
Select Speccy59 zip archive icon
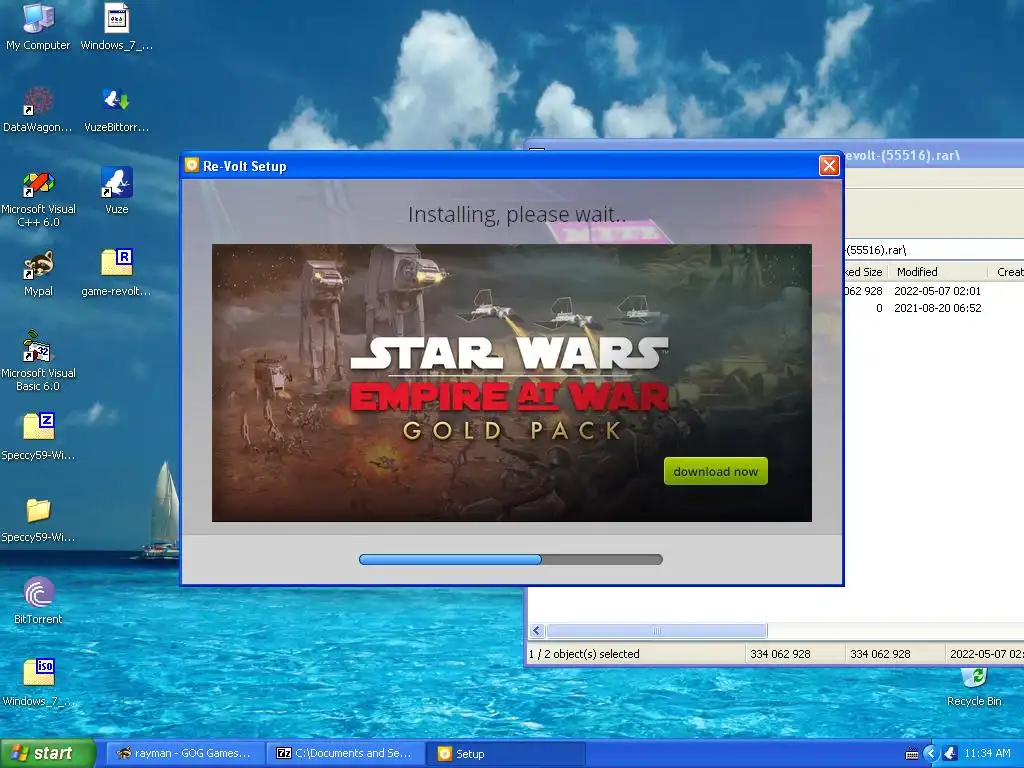point(38,436)
